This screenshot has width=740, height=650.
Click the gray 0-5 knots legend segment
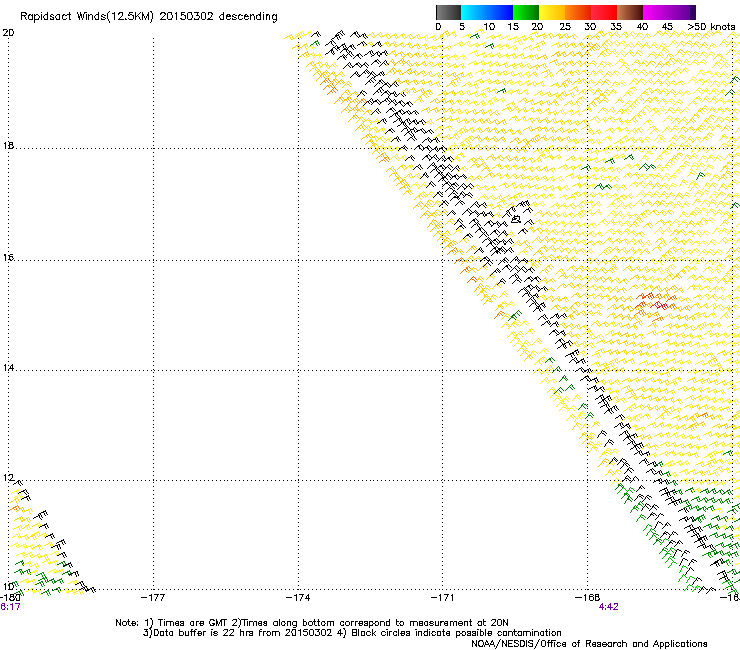pyautogui.click(x=448, y=12)
